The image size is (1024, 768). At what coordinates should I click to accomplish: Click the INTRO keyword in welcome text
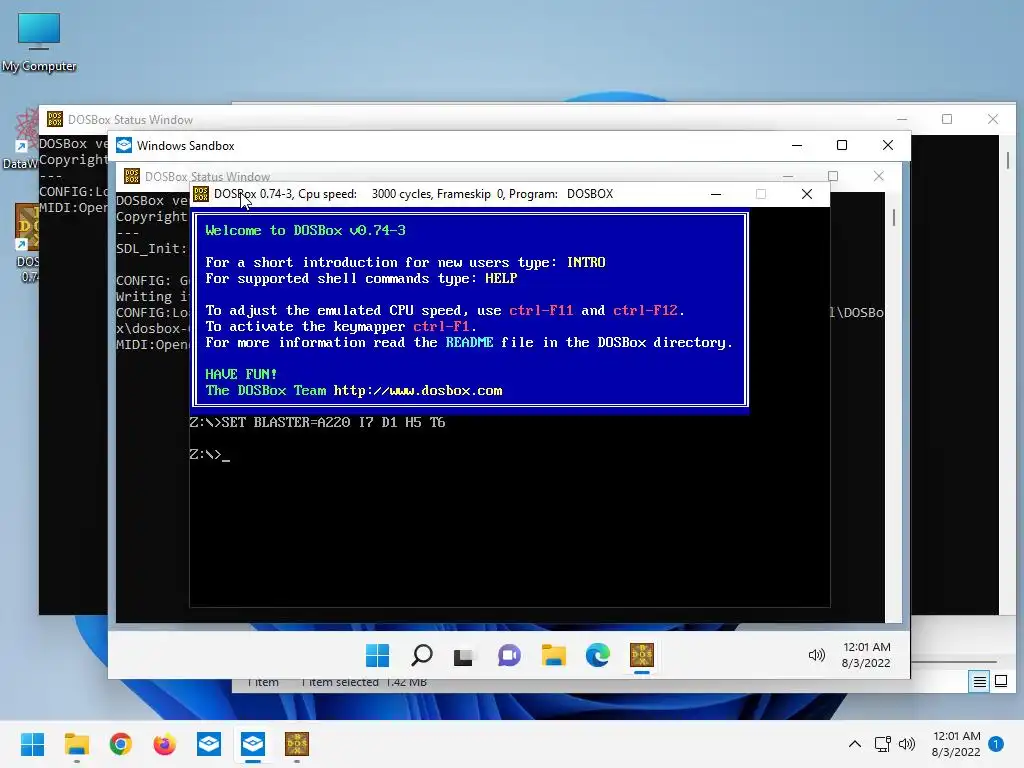586,263
